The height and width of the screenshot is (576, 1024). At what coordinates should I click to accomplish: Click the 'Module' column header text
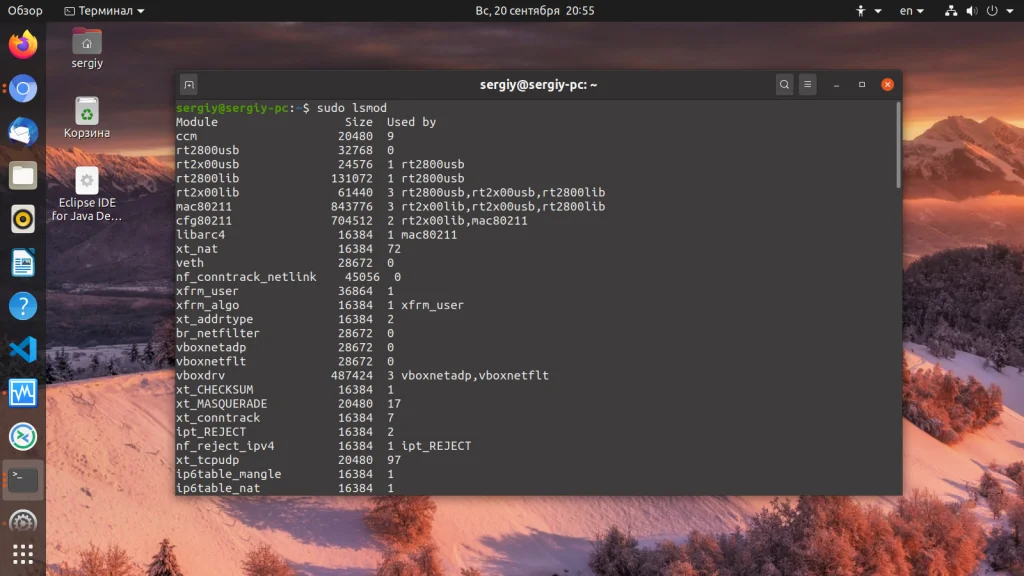click(x=197, y=122)
